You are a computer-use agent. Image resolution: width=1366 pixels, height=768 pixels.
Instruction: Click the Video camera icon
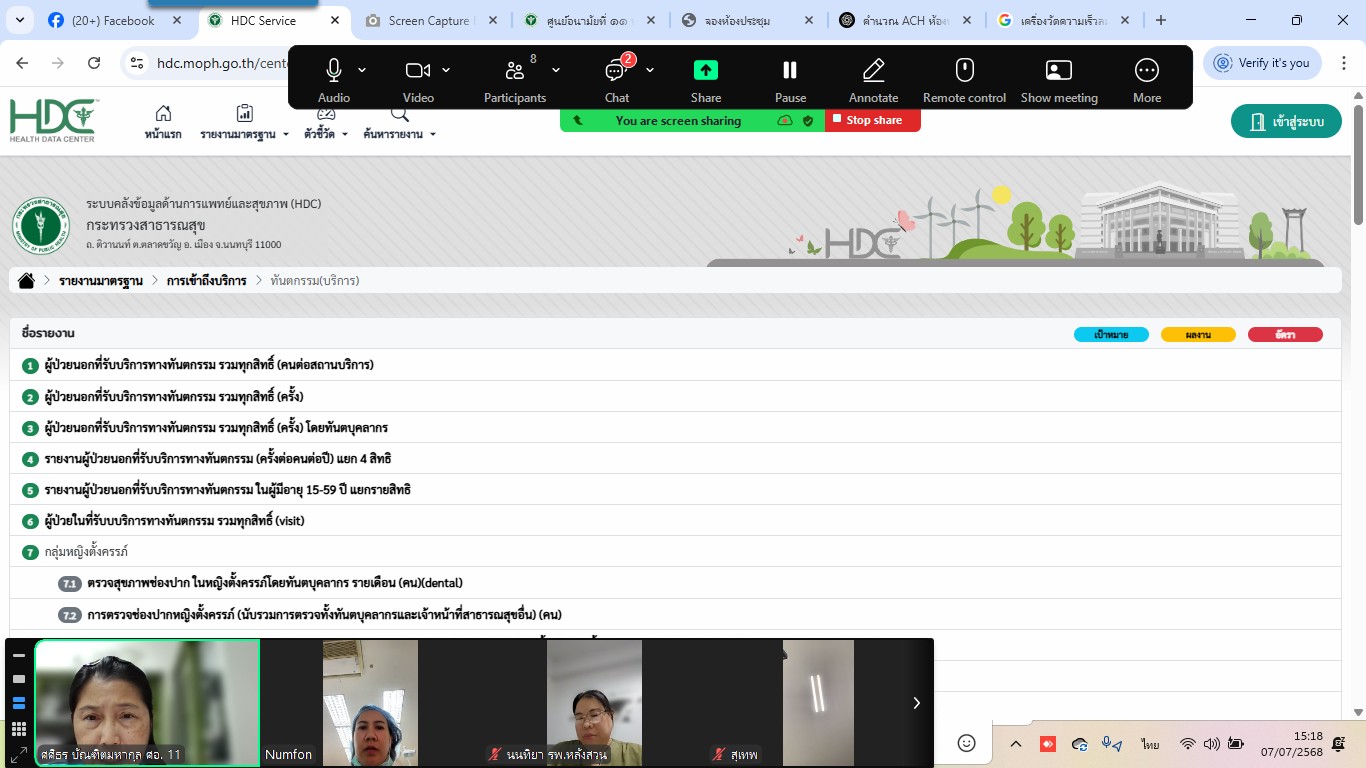click(417, 70)
